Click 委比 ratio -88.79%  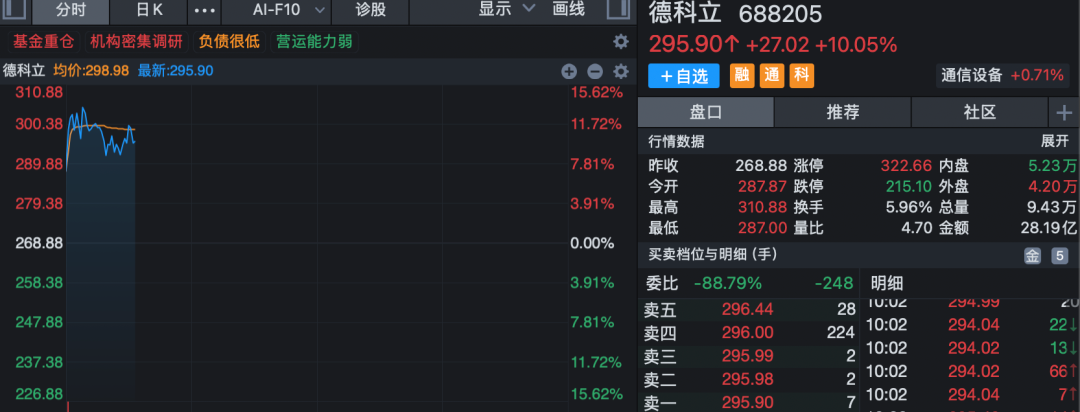727,284
